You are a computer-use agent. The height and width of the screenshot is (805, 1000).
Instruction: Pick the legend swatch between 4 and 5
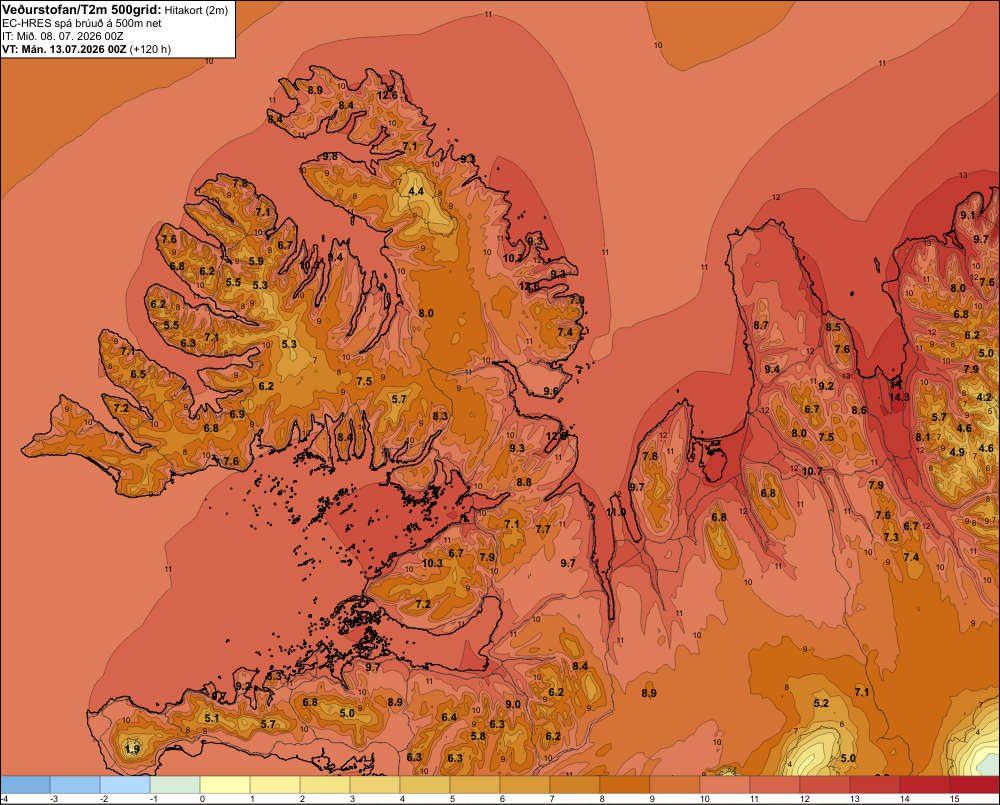coord(425,784)
